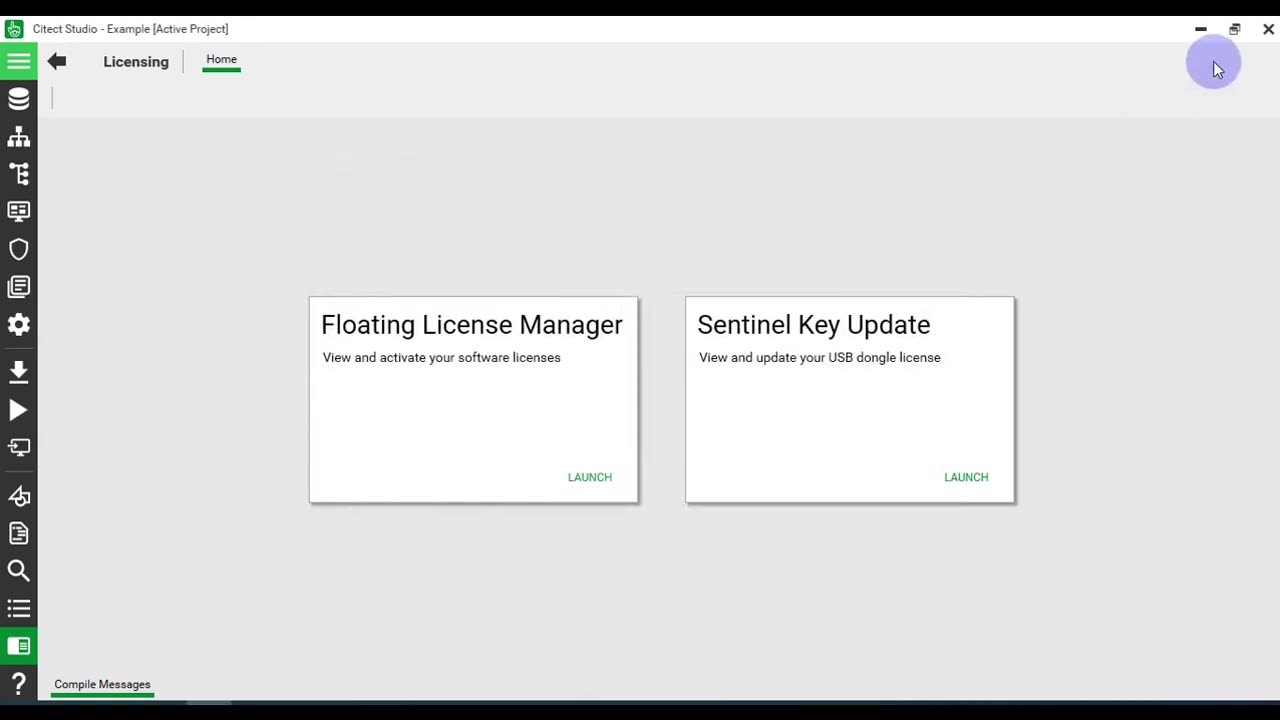Switch to the Home tab
Image resolution: width=1280 pixels, height=720 pixels.
[222, 60]
